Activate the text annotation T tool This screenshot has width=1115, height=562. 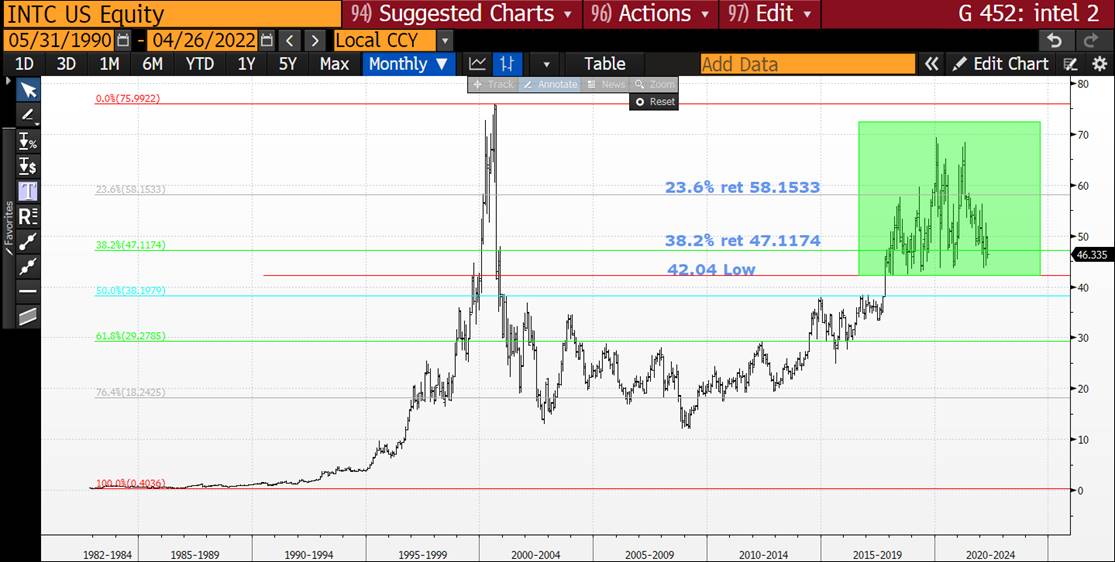tap(28, 191)
